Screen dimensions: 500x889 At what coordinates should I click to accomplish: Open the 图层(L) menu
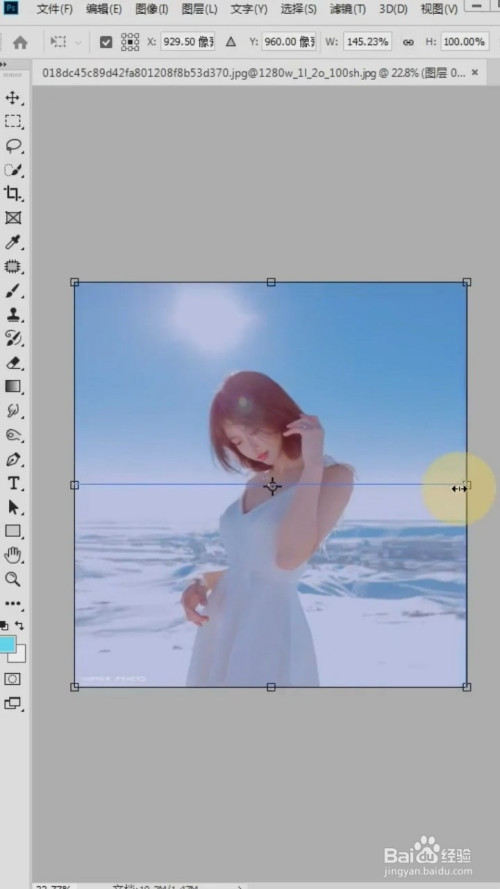[x=200, y=9]
